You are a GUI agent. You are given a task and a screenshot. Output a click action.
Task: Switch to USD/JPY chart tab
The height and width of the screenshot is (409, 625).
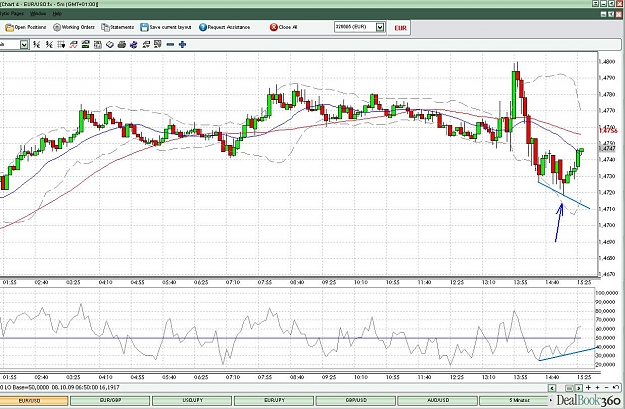(191, 400)
